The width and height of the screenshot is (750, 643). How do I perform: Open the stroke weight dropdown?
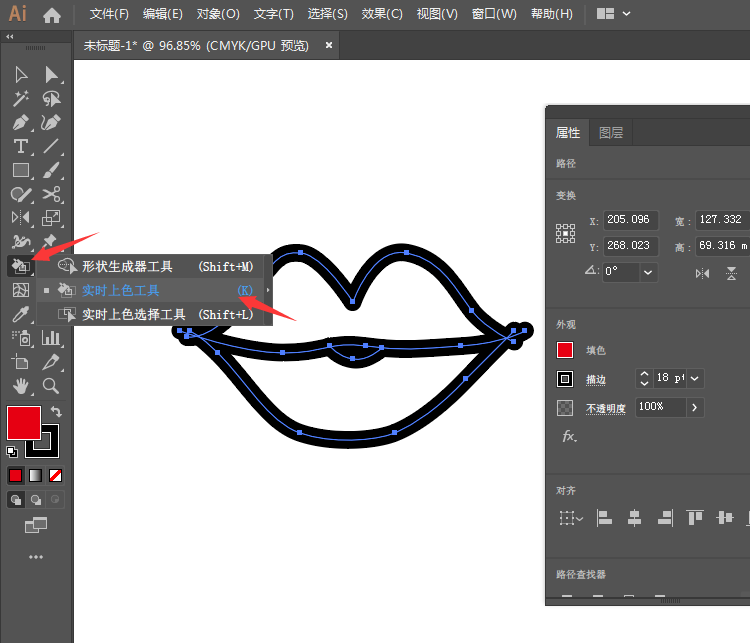click(695, 378)
